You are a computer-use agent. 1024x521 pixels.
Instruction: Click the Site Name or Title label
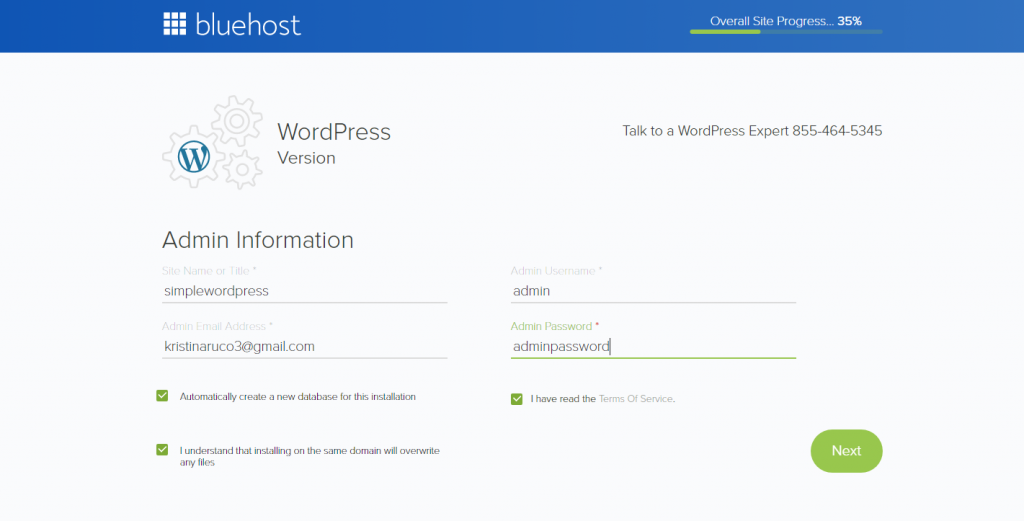(x=209, y=270)
